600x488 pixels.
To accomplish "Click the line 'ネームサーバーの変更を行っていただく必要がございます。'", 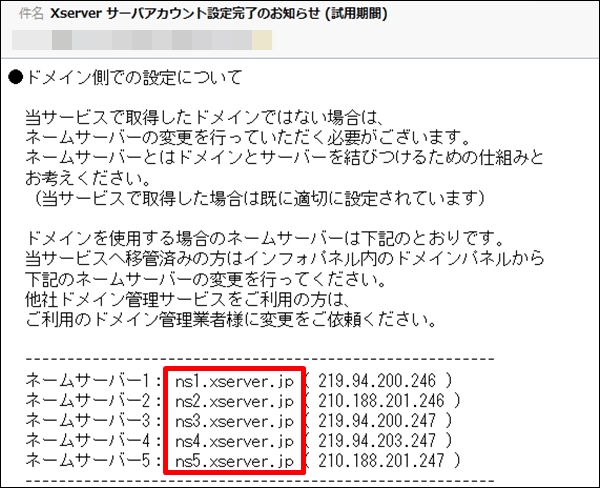I will tap(248, 137).
